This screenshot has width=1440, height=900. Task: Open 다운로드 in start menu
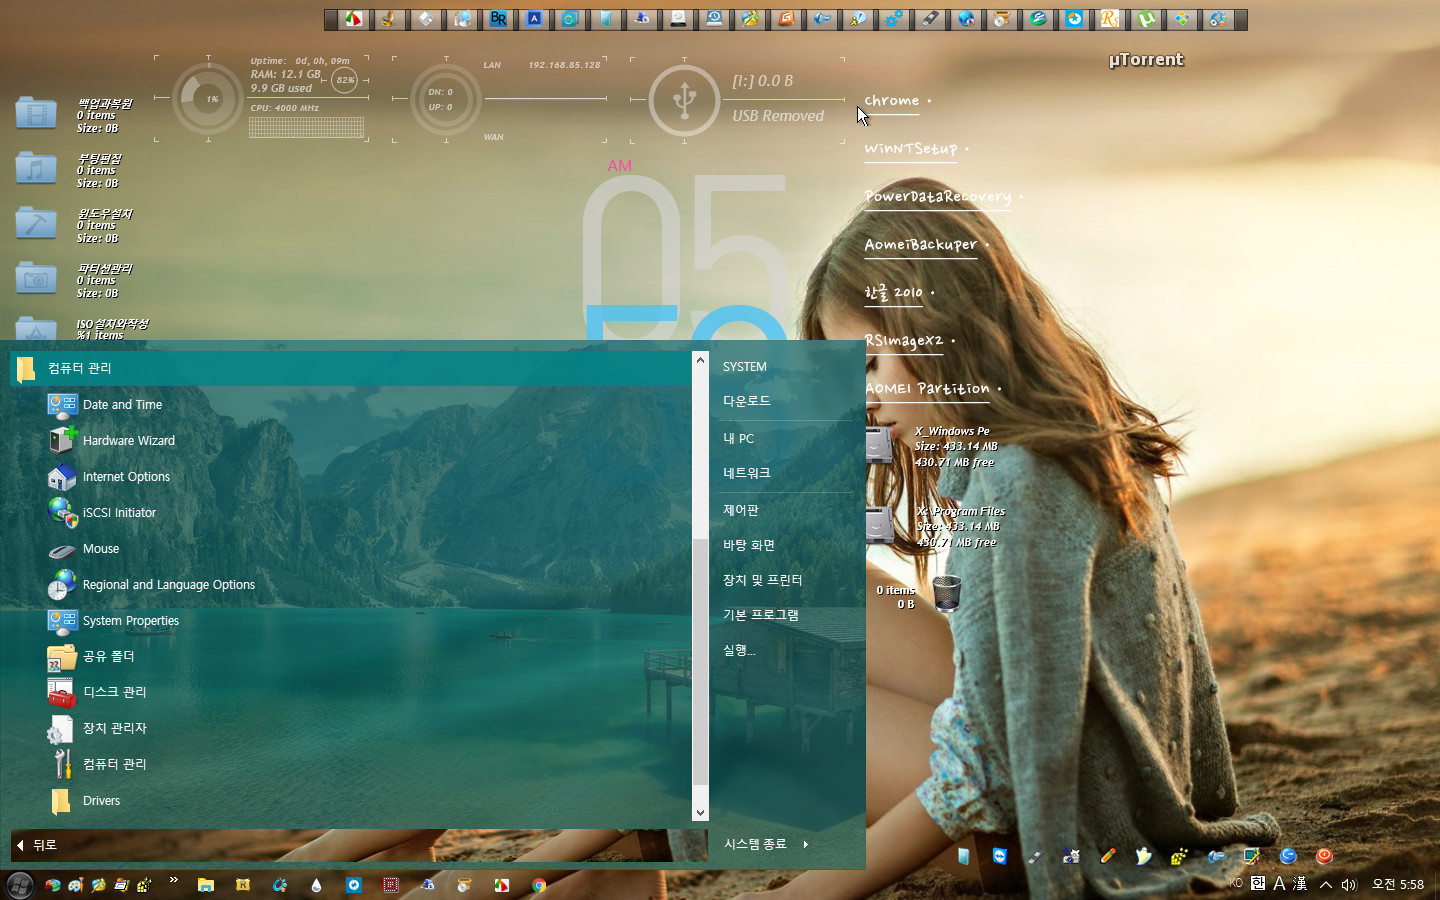(747, 401)
